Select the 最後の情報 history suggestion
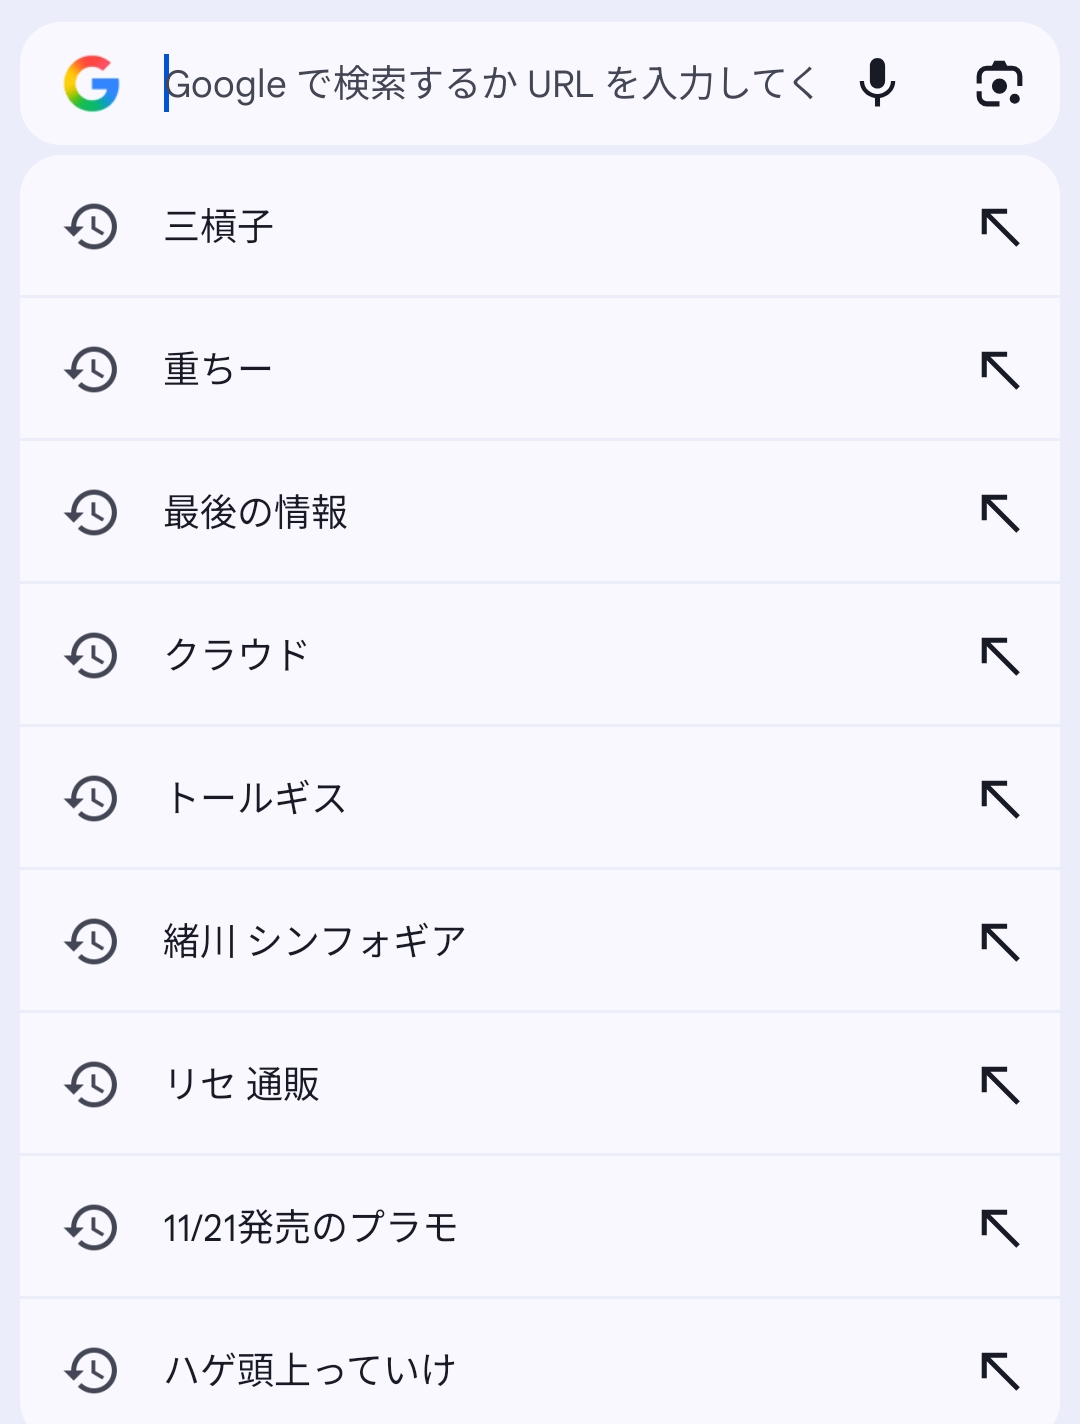 point(256,513)
